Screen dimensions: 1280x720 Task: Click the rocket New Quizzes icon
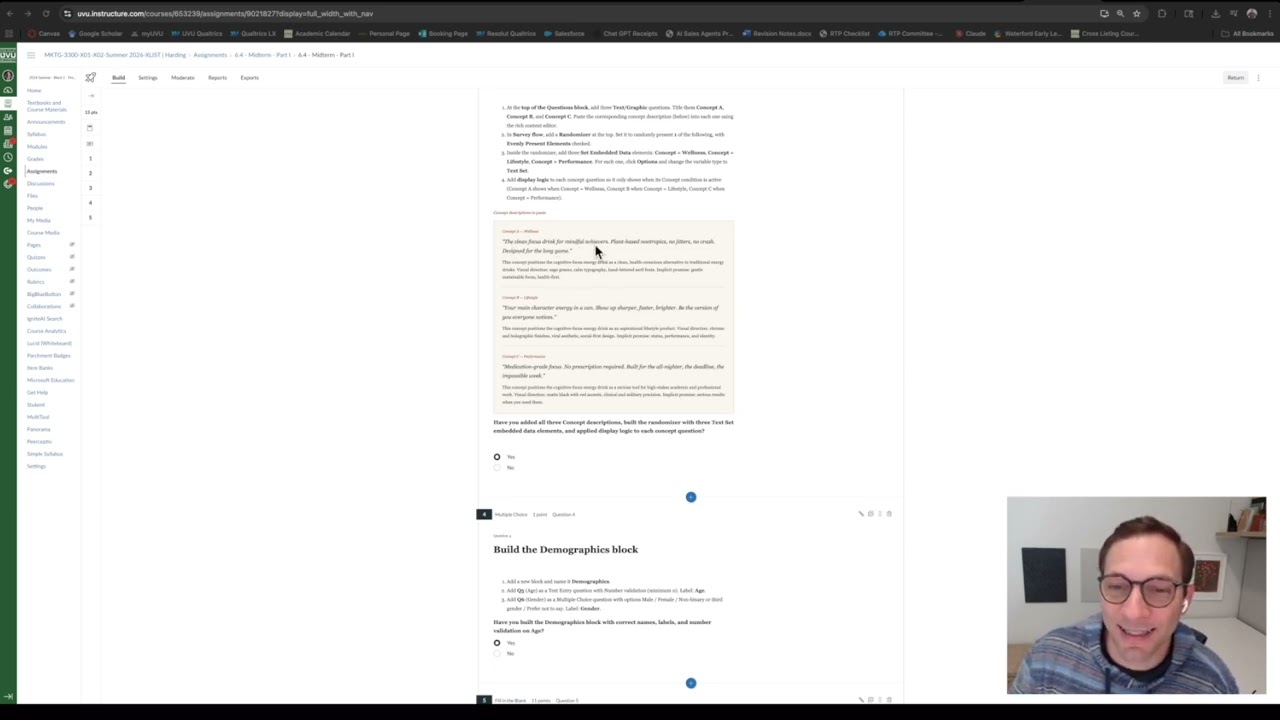click(91, 77)
